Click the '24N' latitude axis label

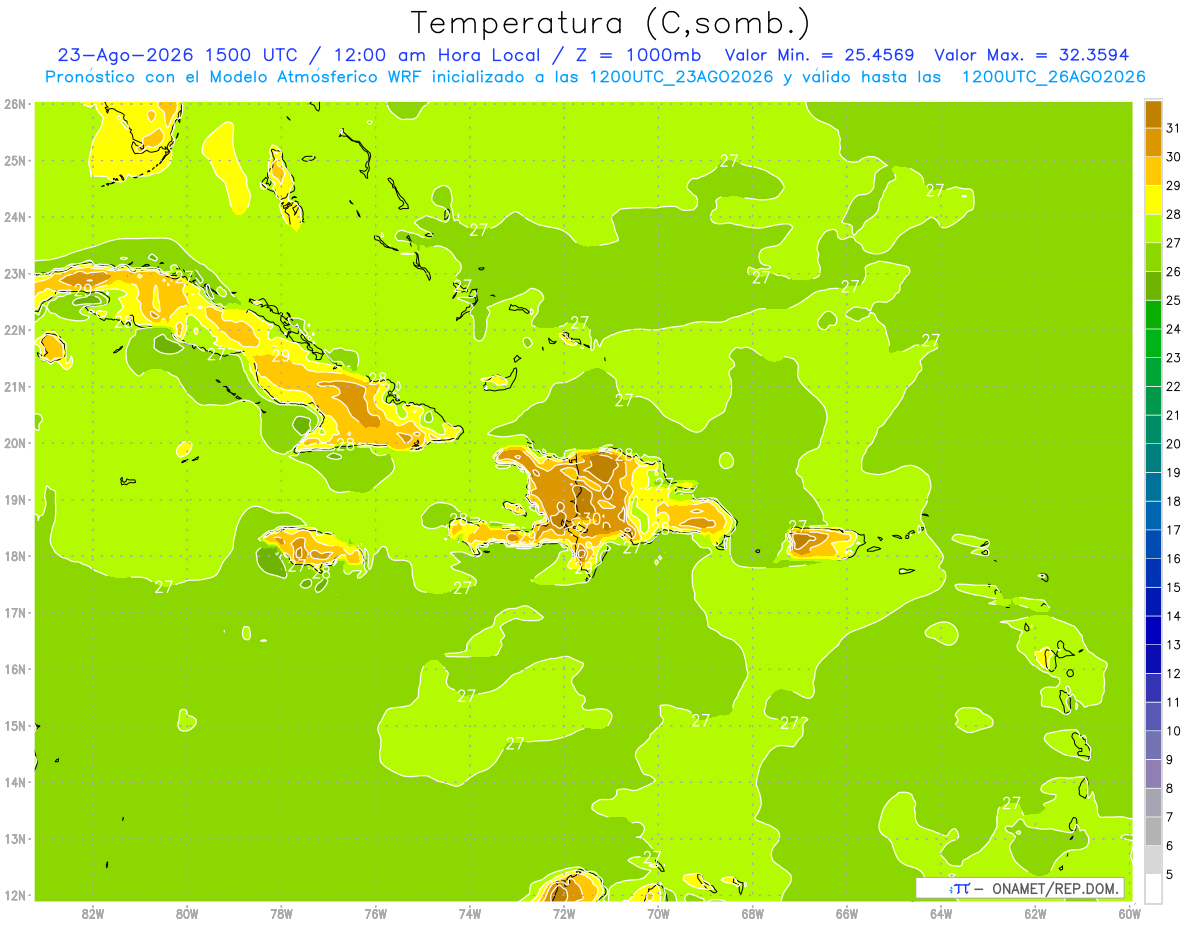pos(14,217)
